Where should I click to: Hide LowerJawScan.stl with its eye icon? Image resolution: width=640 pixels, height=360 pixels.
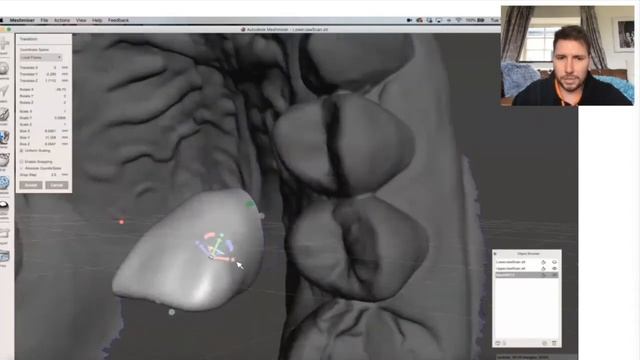pos(554,262)
